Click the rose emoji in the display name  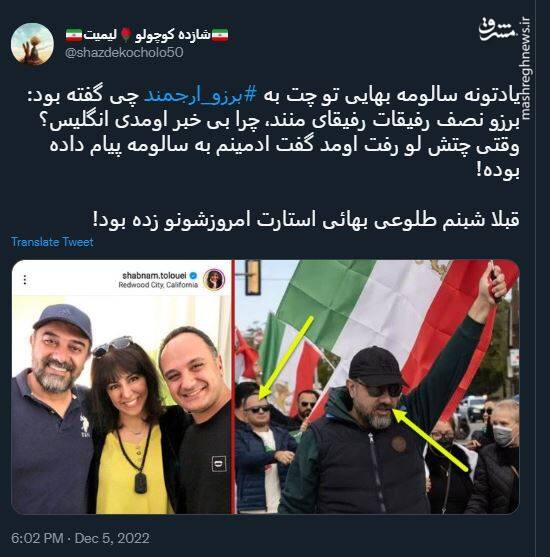coord(126,35)
